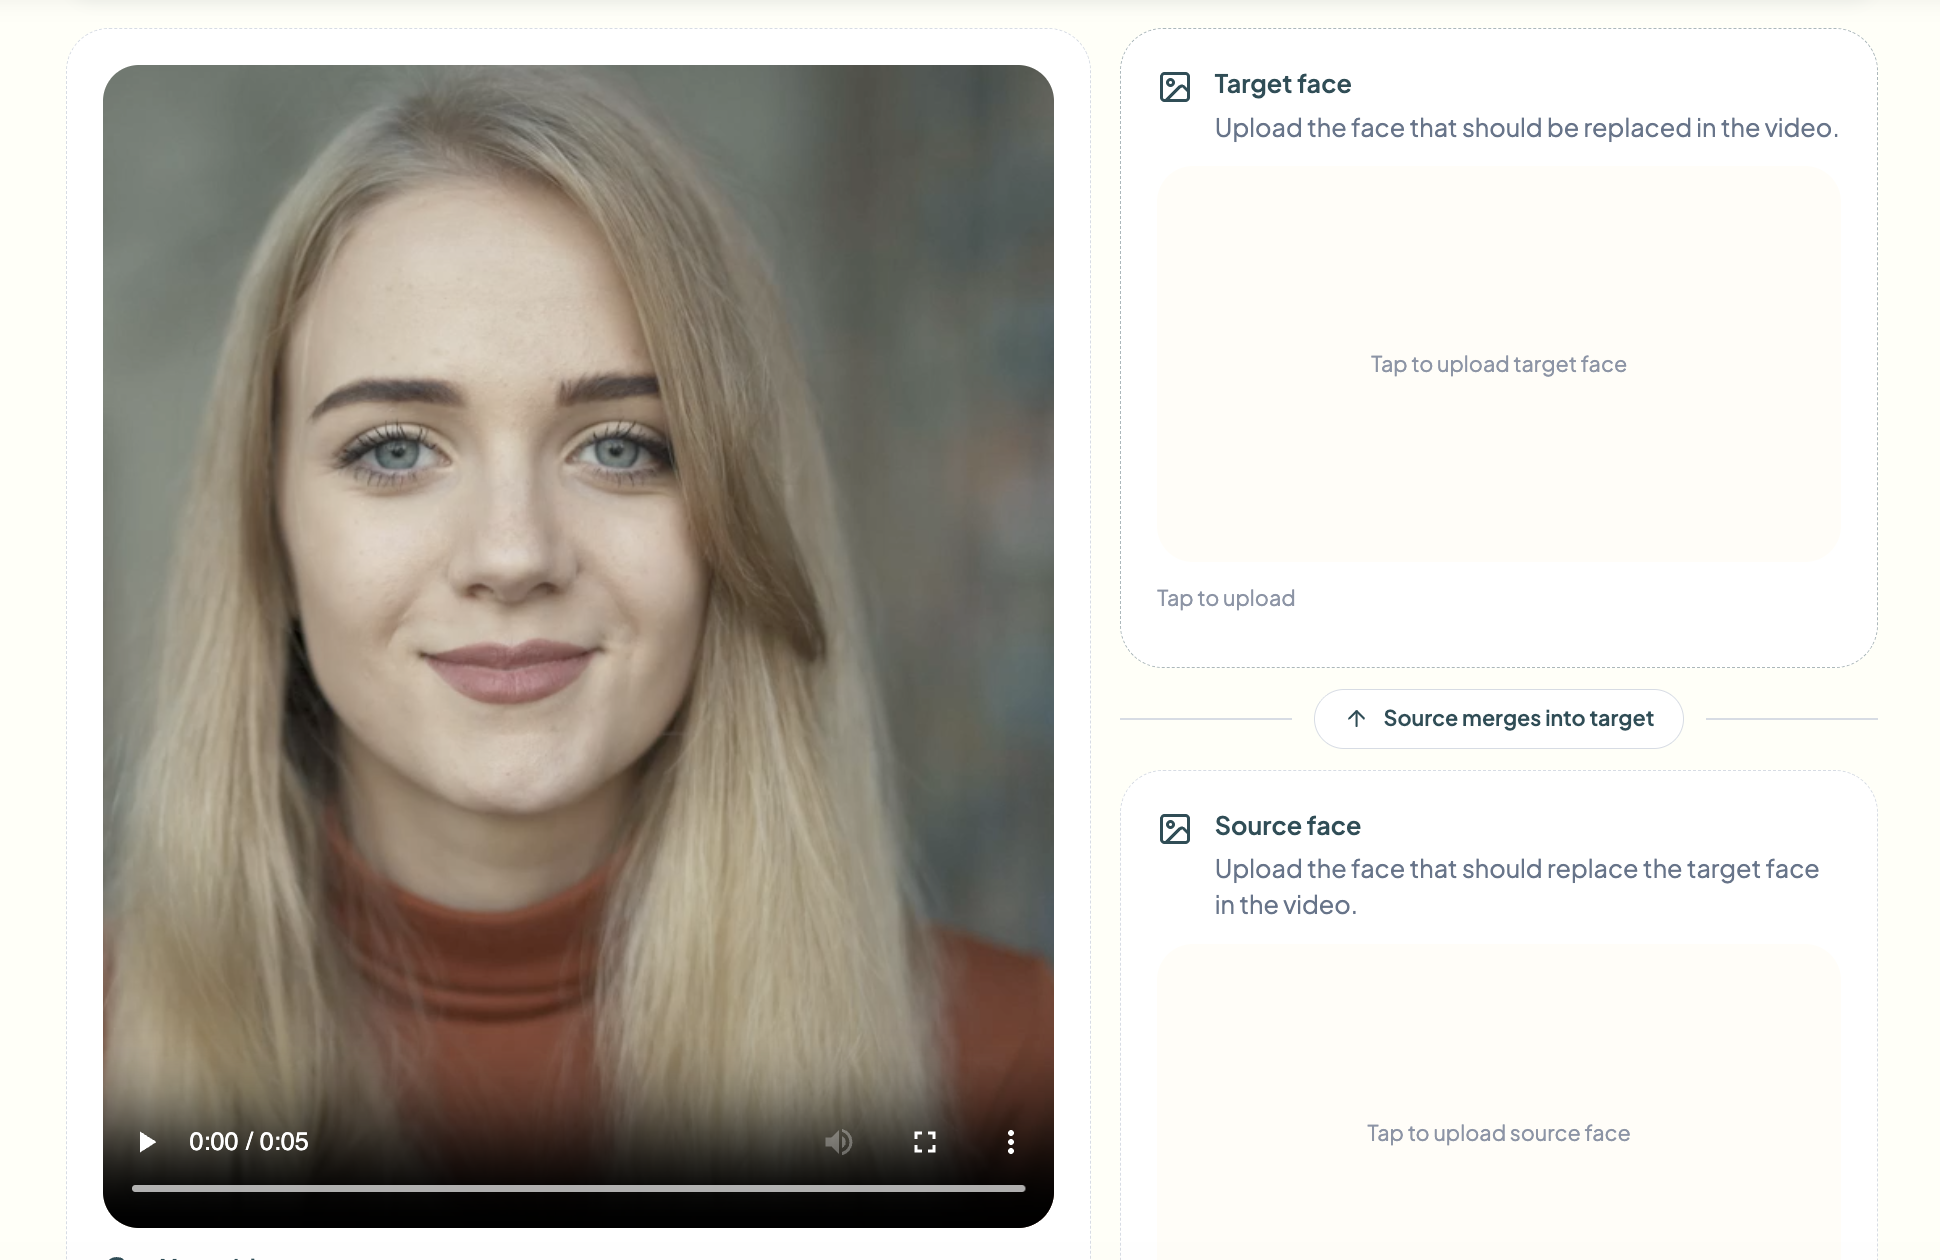Image resolution: width=1940 pixels, height=1260 pixels.
Task: Mute the video with the speaker icon
Action: pos(839,1142)
